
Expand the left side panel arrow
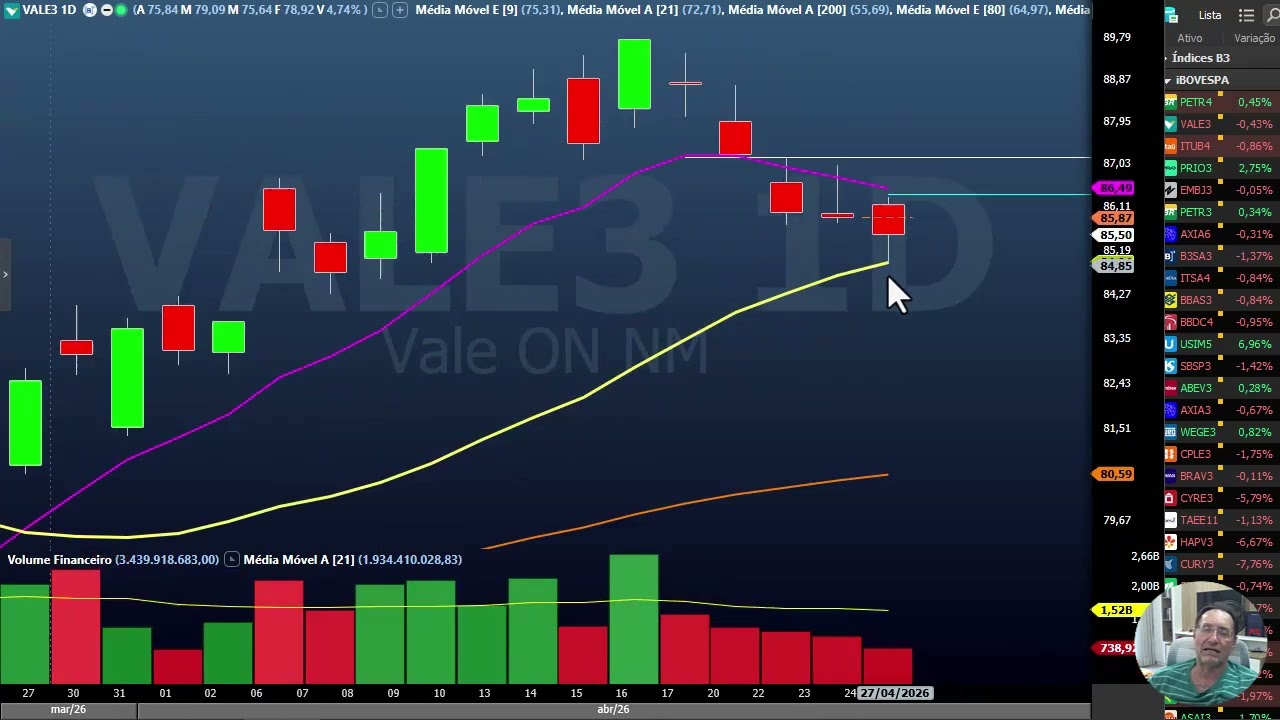[x=5, y=274]
